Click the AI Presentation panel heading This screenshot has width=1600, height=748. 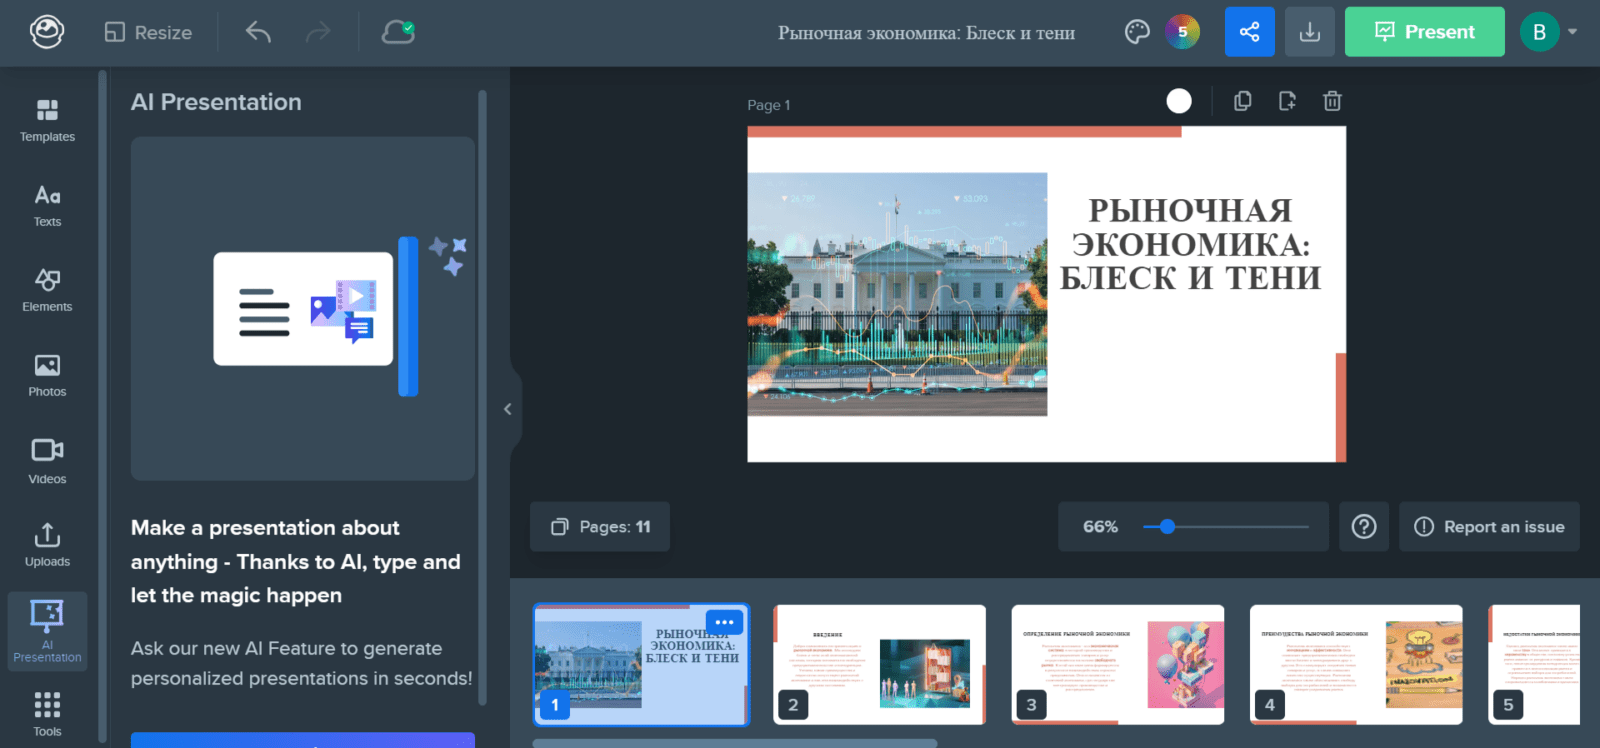pyautogui.click(x=216, y=102)
